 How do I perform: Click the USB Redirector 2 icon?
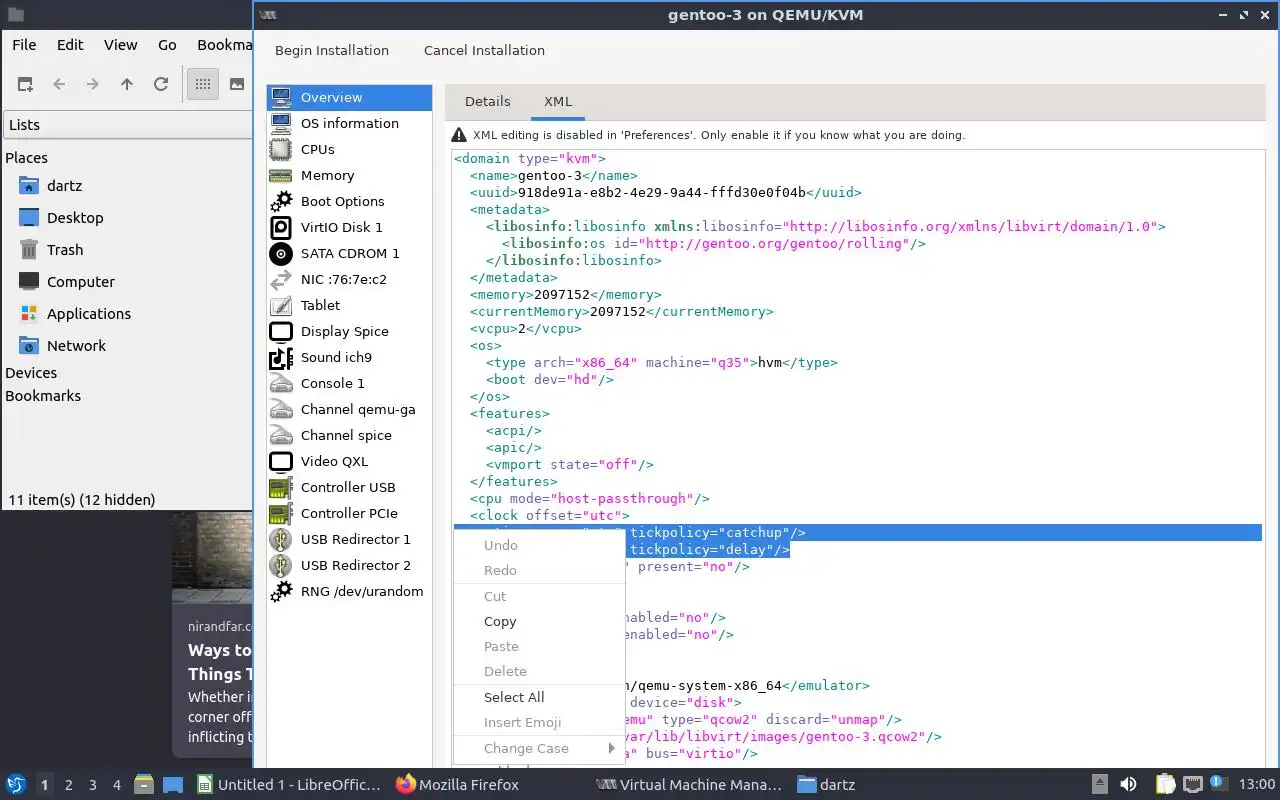click(282, 565)
